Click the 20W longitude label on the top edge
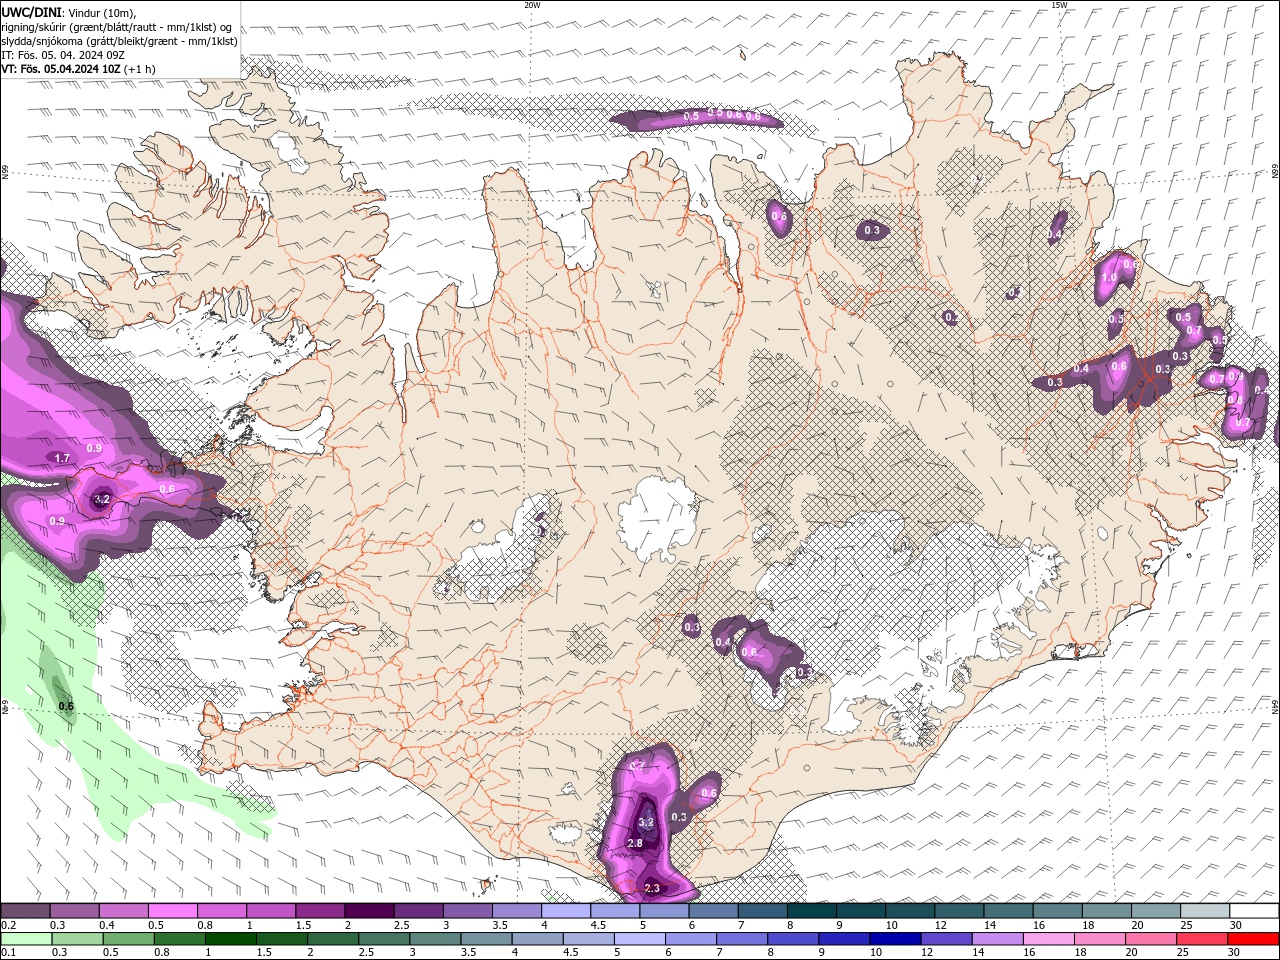 point(532,5)
